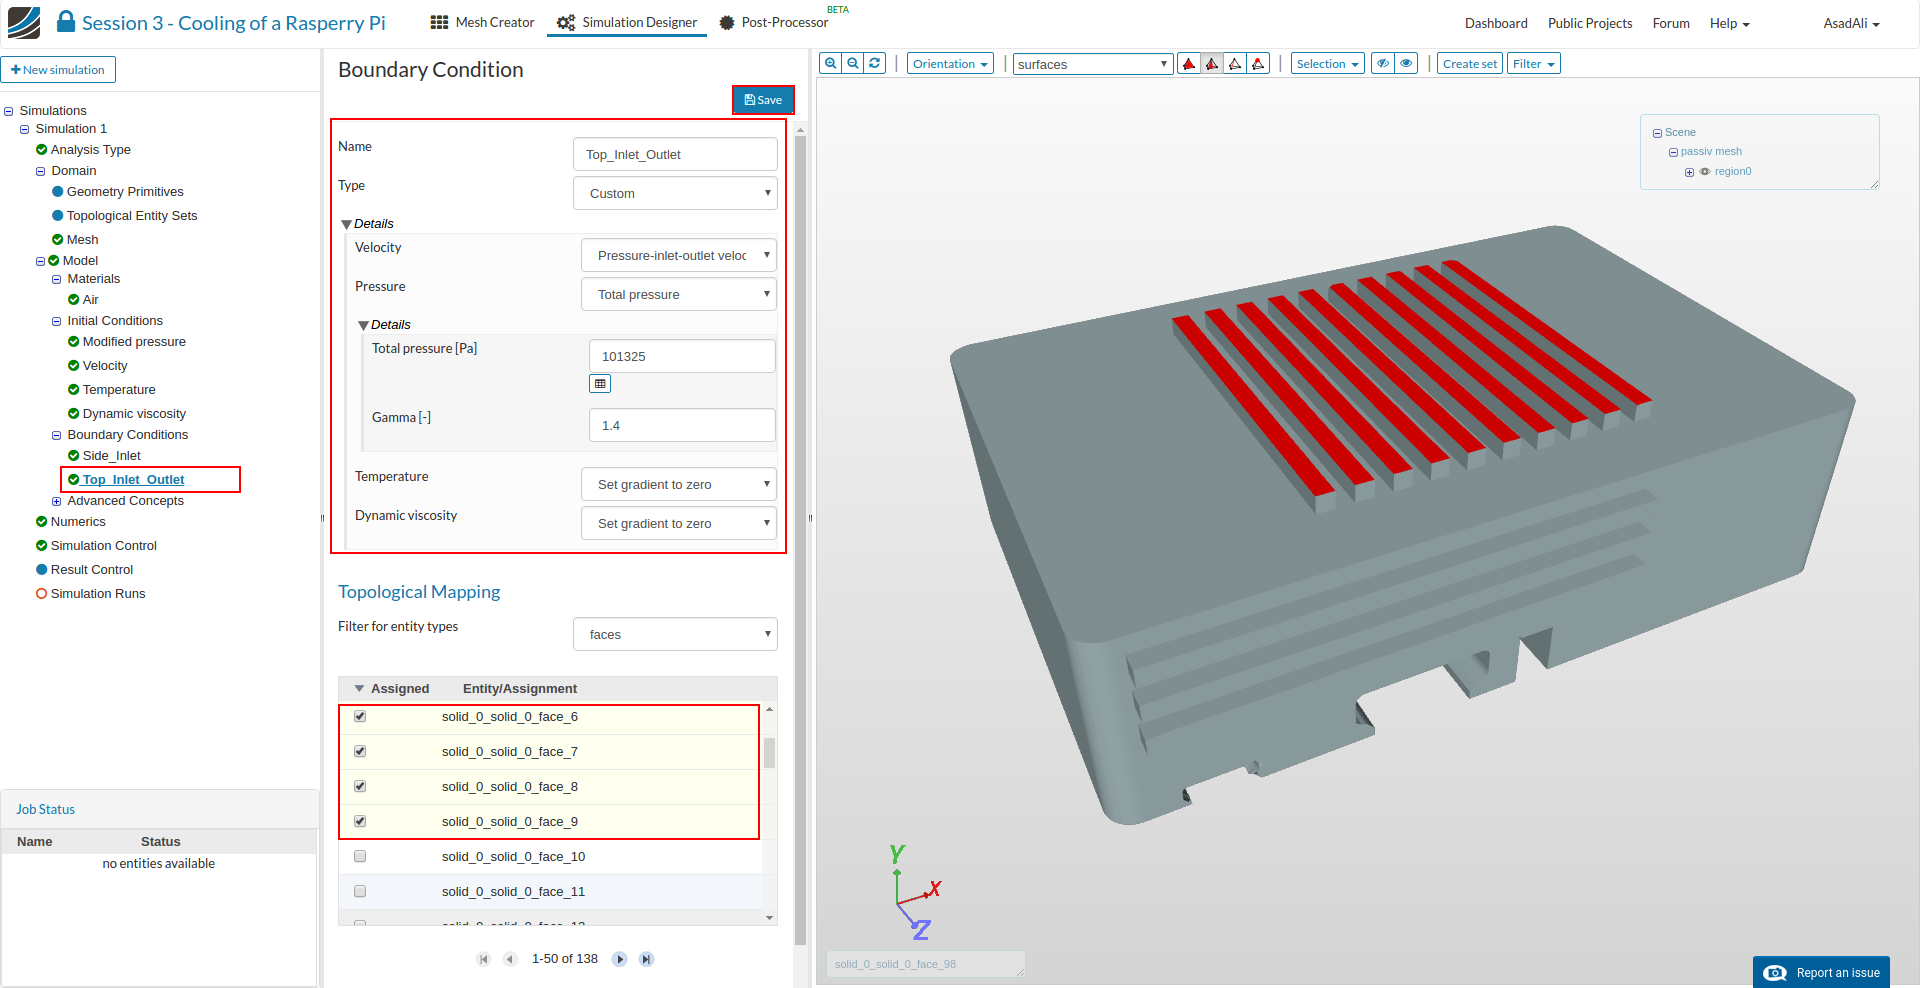
Task: Open the table input icon under Total pressure
Action: 600,384
